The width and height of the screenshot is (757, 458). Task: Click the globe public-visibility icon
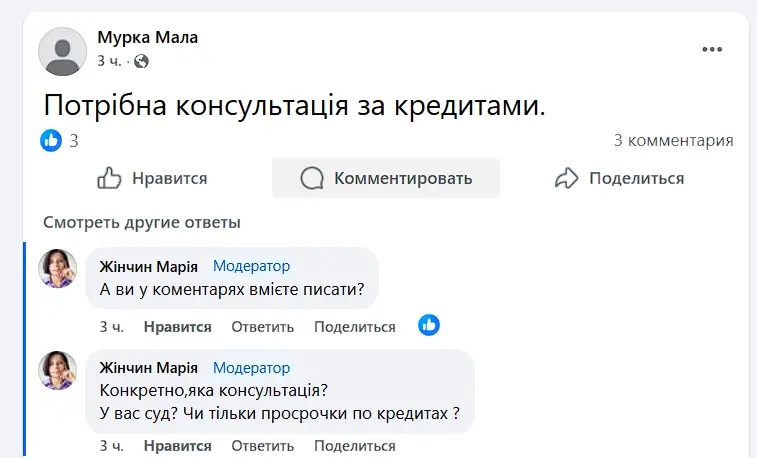141,61
